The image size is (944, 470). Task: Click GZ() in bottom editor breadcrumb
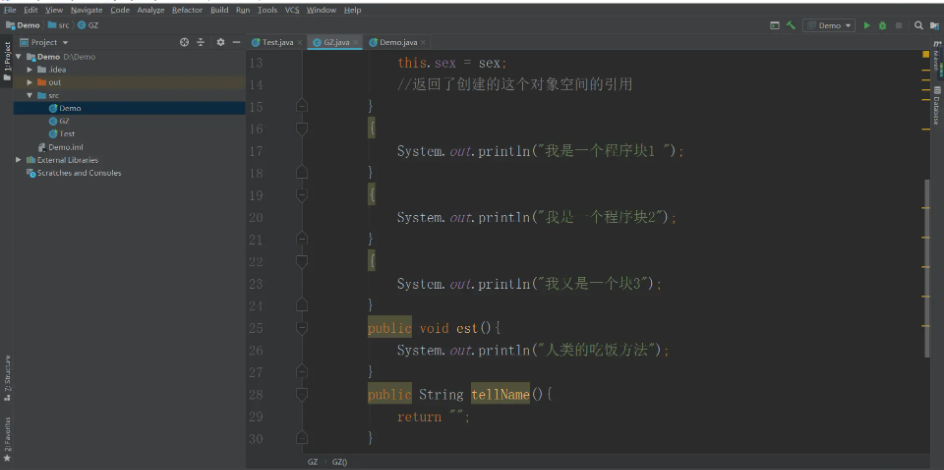pos(340,462)
